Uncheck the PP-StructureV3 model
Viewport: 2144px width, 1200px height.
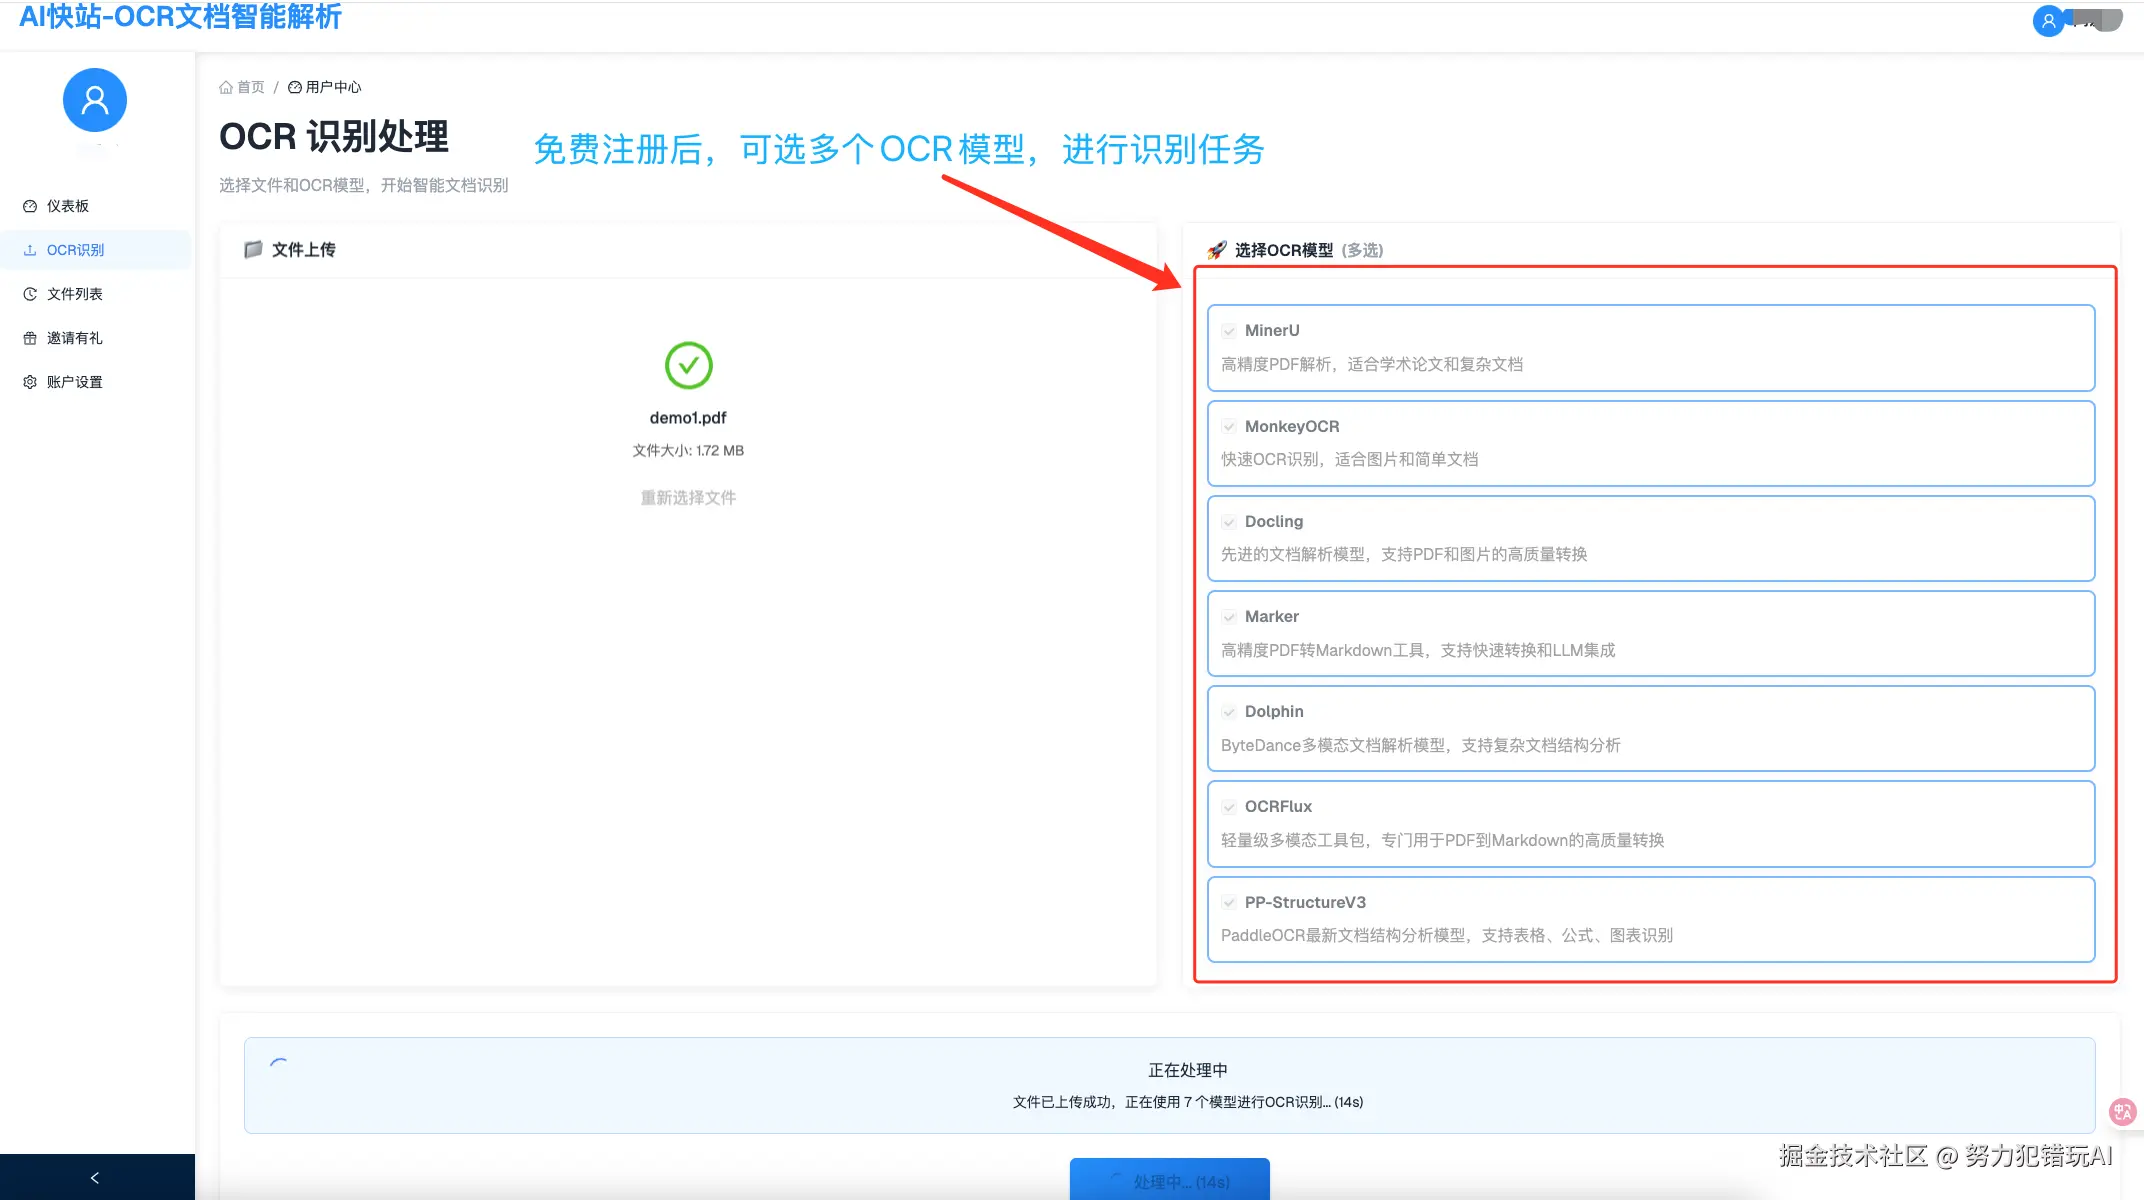[1229, 902]
